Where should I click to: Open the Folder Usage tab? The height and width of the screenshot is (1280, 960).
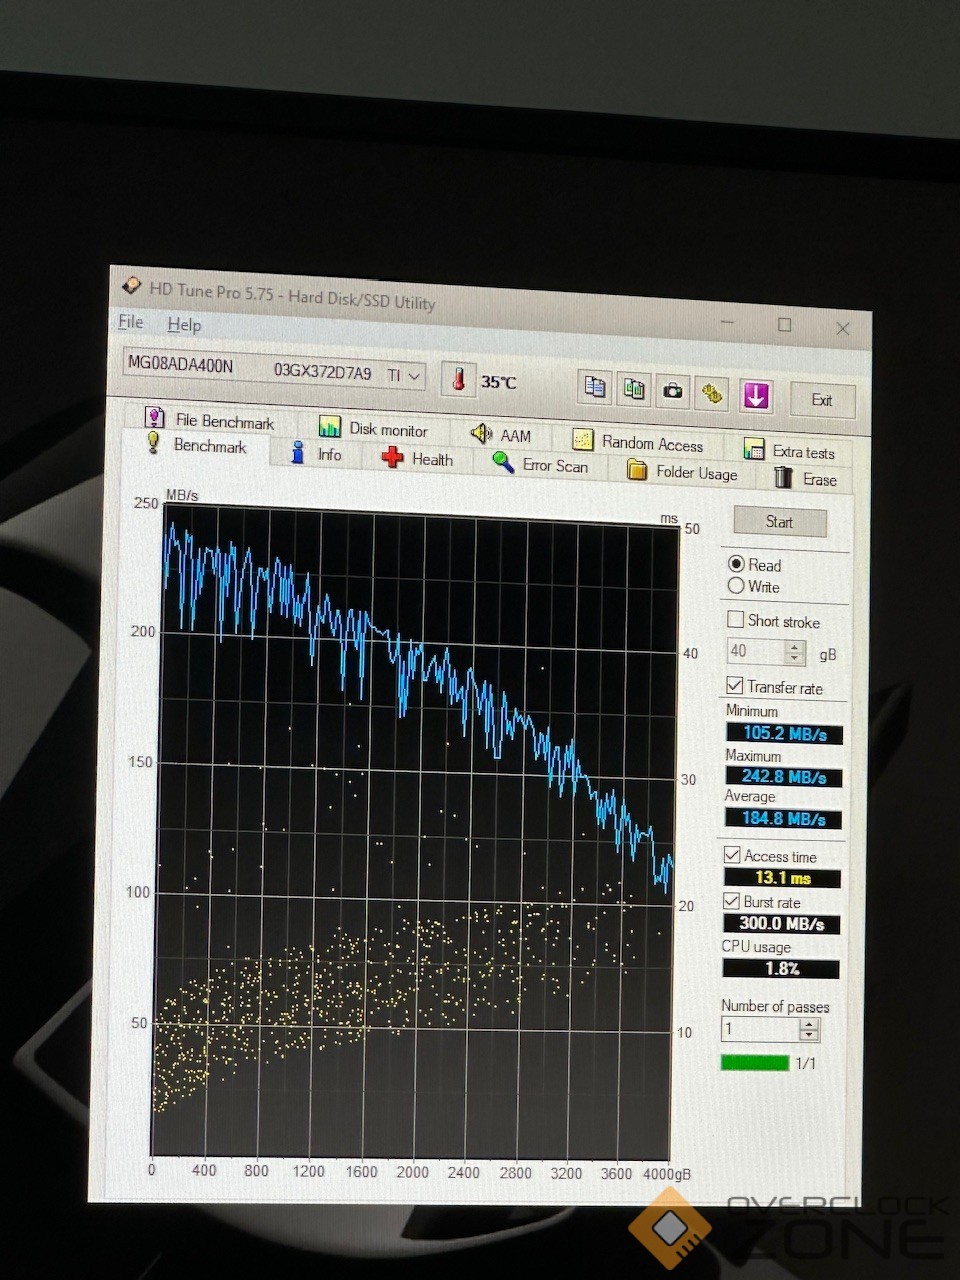[696, 473]
